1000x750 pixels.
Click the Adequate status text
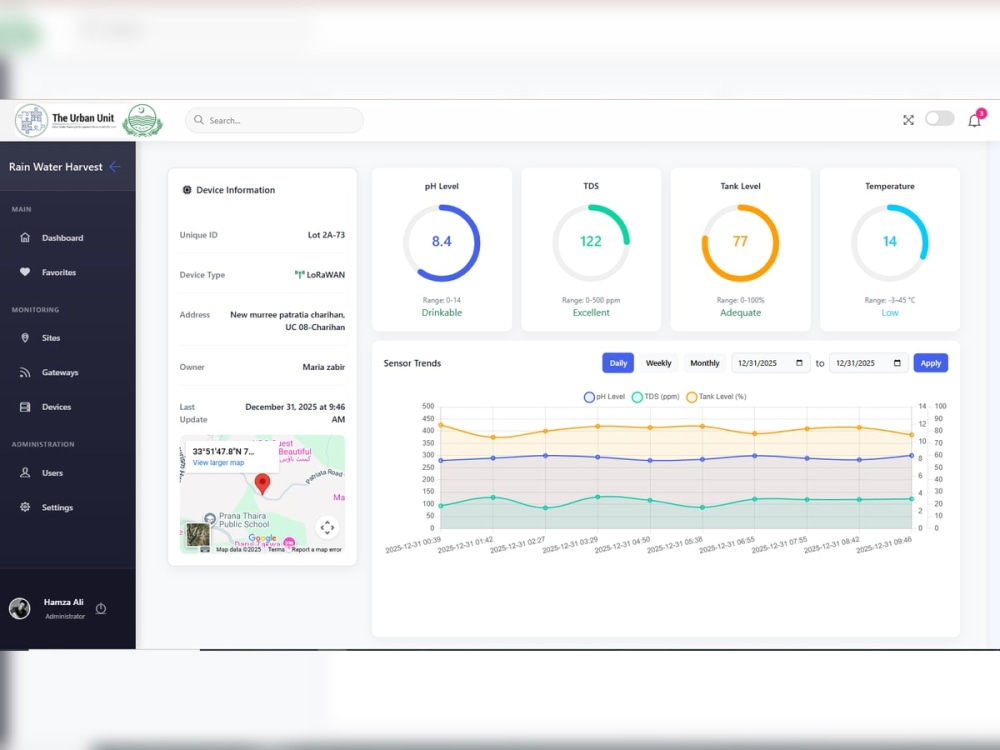coord(740,312)
